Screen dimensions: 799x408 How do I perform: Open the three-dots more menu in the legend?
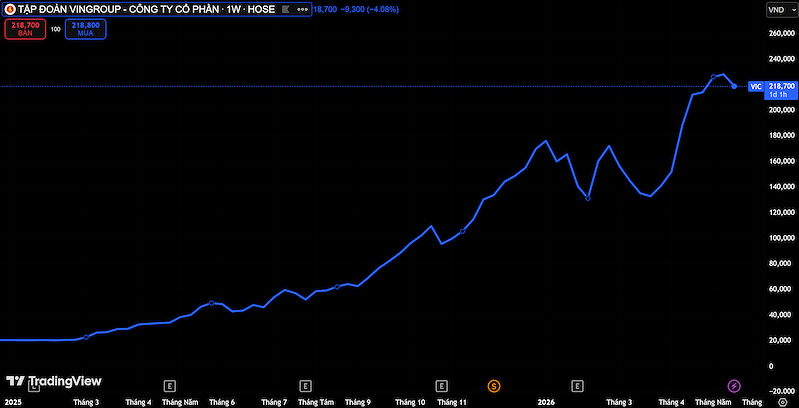pyautogui.click(x=302, y=10)
